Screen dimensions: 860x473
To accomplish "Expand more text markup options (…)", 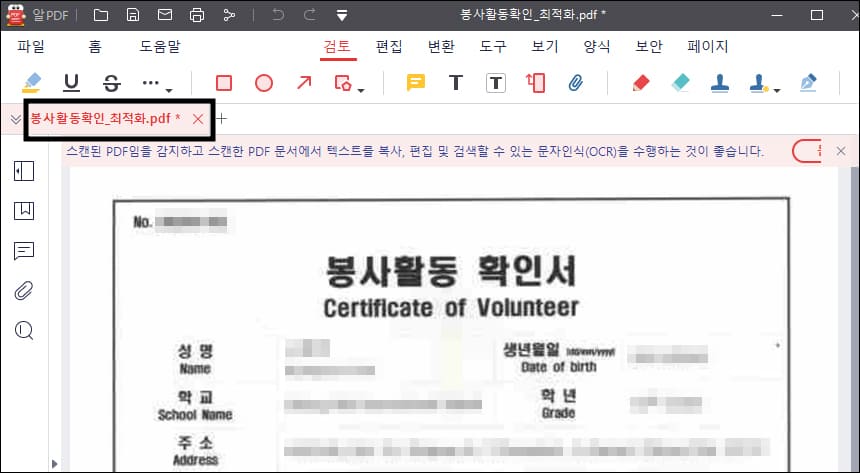I will 156,84.
